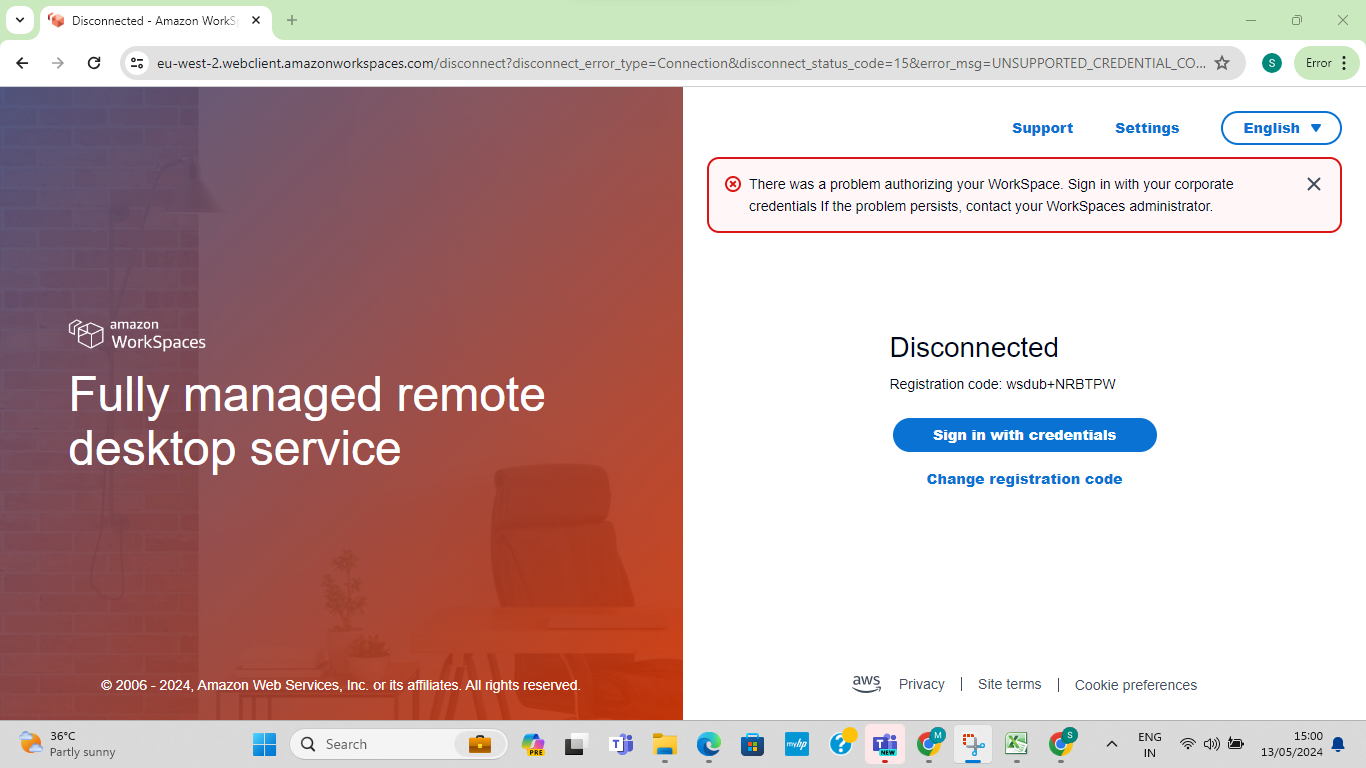Click the ENG IN language indicator
The width and height of the screenshot is (1366, 768).
pos(1150,744)
